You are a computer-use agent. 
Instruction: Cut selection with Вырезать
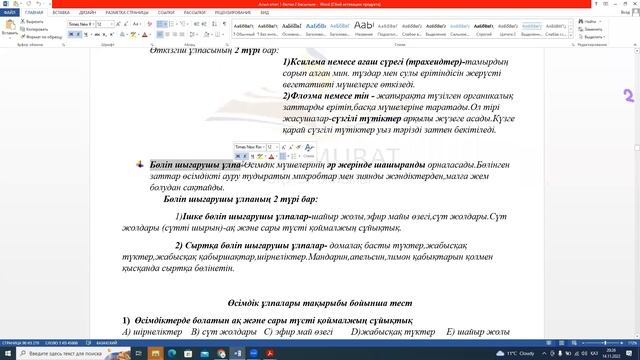pyautogui.click(x=32, y=21)
